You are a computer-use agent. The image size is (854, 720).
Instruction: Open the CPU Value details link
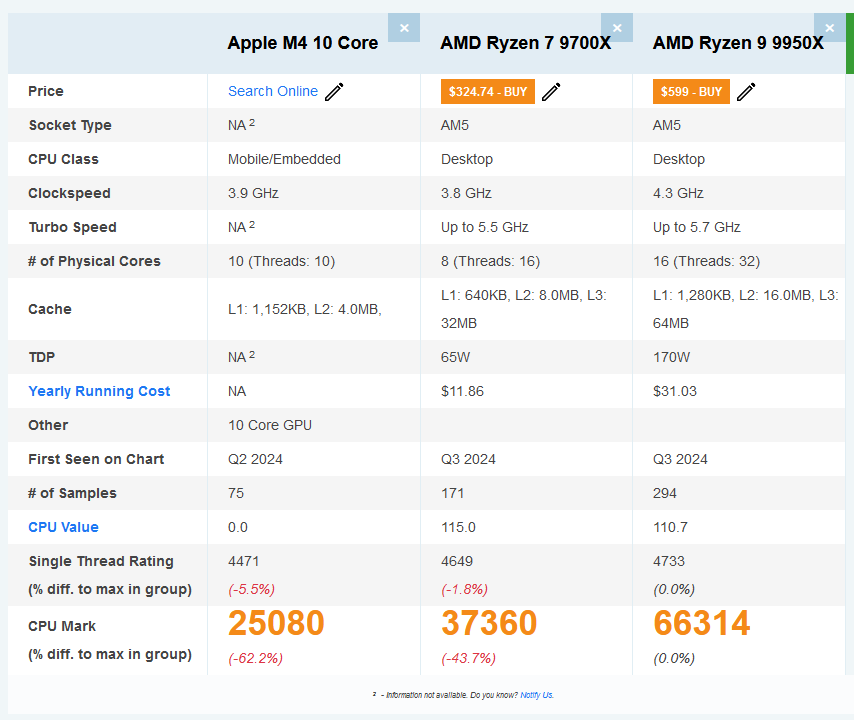(x=63, y=527)
